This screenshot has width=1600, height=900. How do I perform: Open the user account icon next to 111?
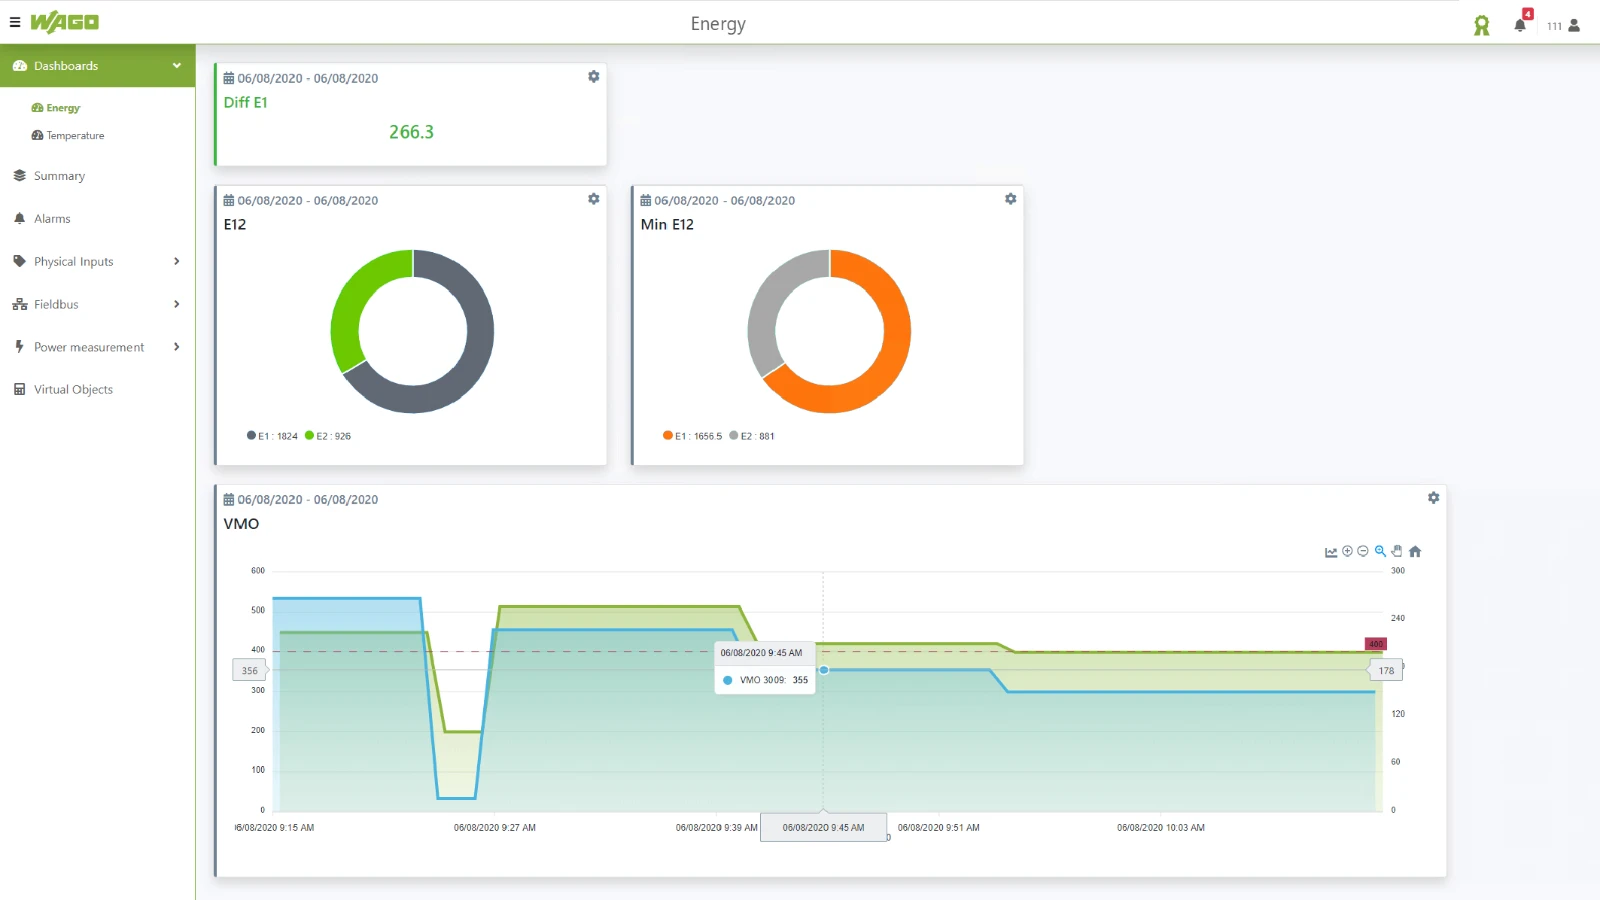coord(1572,26)
